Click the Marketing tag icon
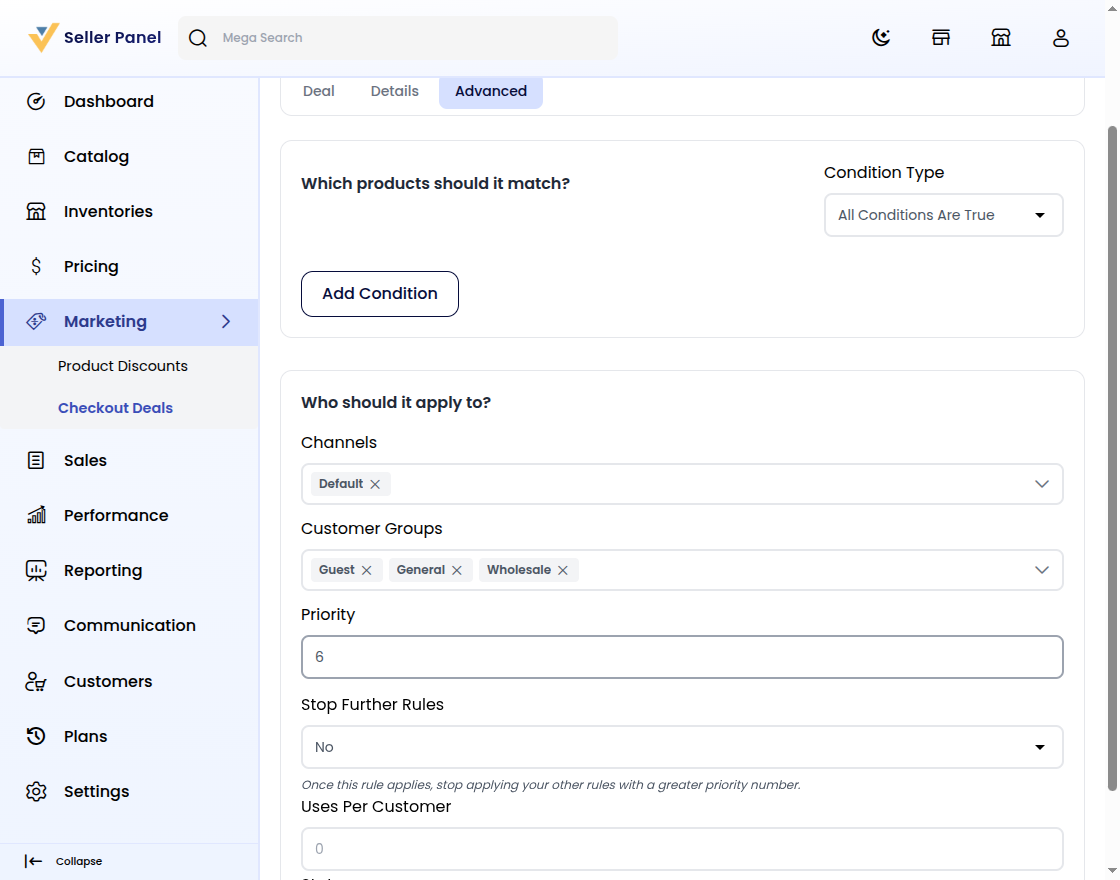Image resolution: width=1120 pixels, height=880 pixels. click(36, 321)
